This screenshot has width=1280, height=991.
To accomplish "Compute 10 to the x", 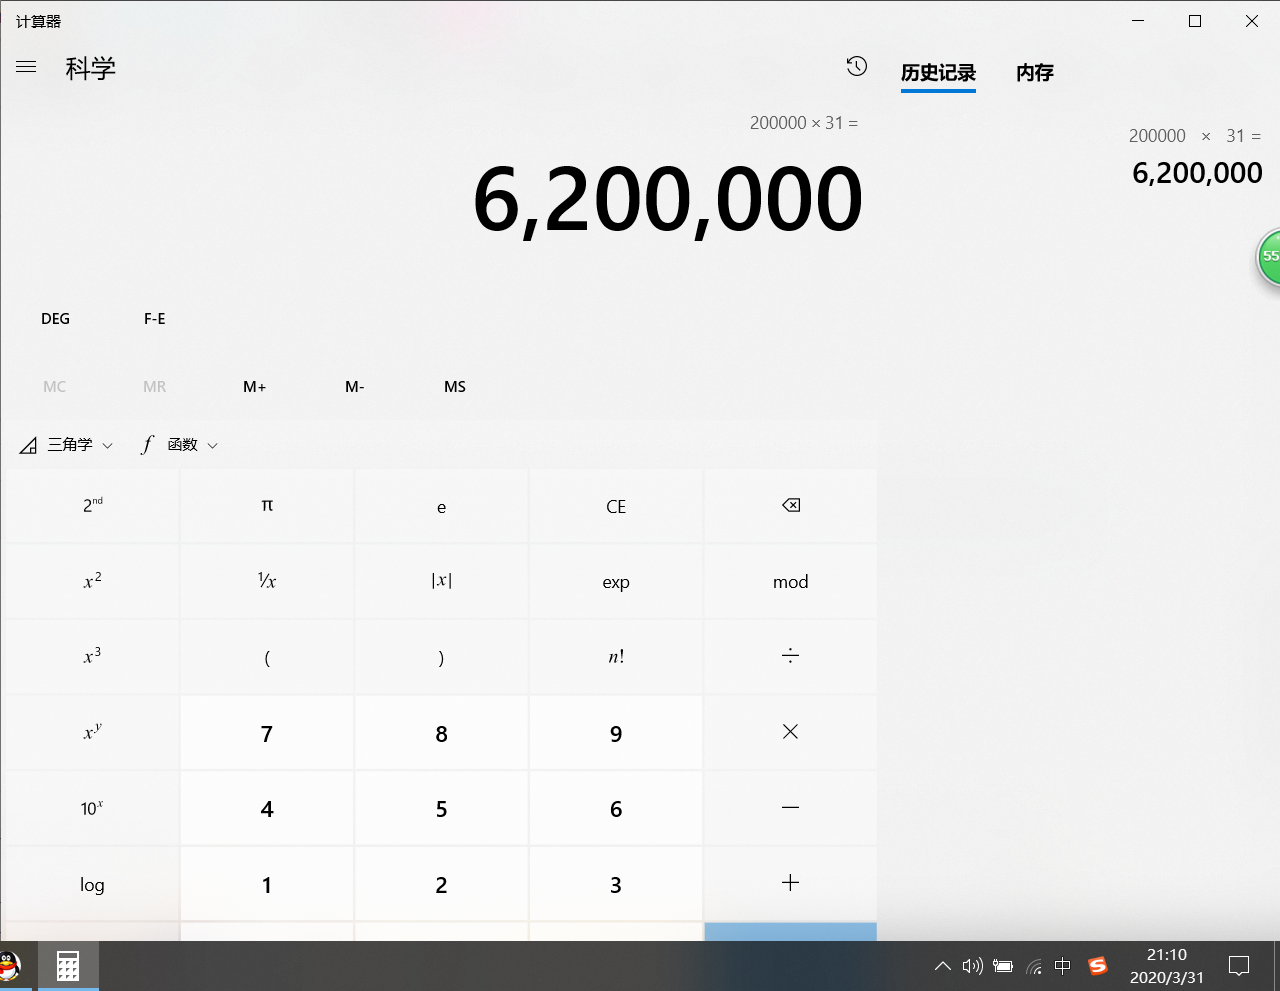I will coord(92,808).
